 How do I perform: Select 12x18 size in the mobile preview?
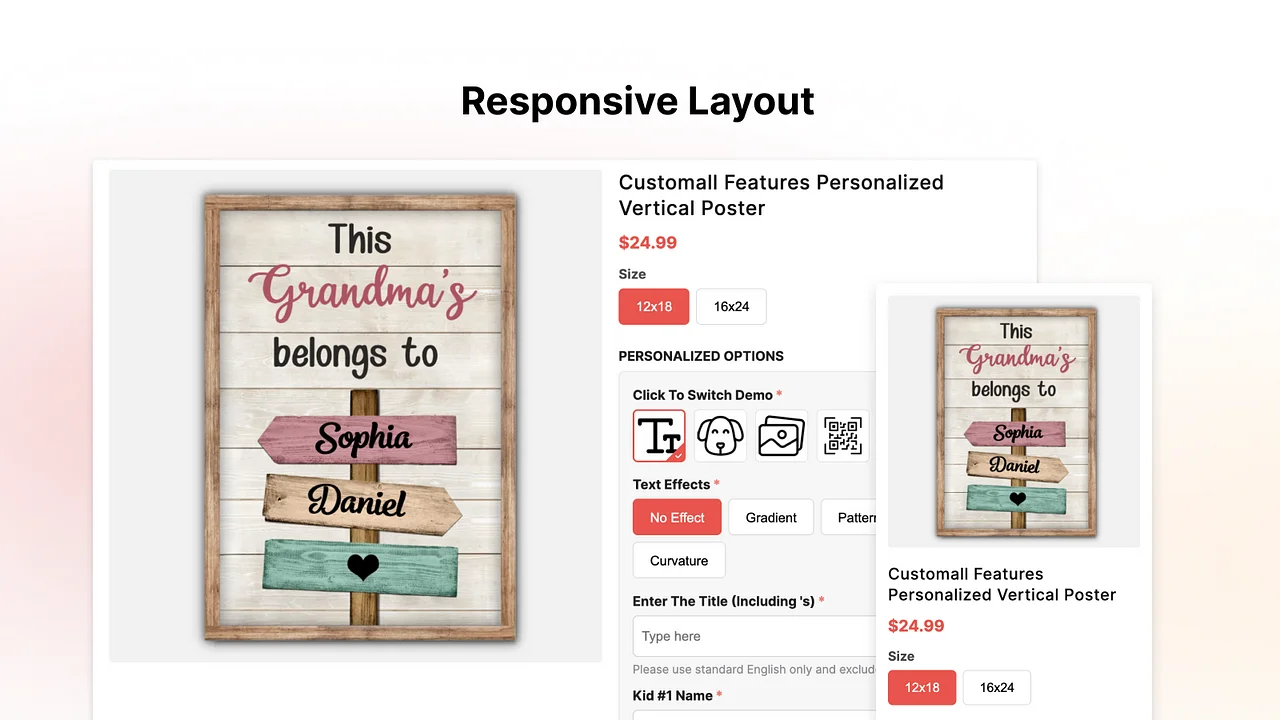(922, 688)
